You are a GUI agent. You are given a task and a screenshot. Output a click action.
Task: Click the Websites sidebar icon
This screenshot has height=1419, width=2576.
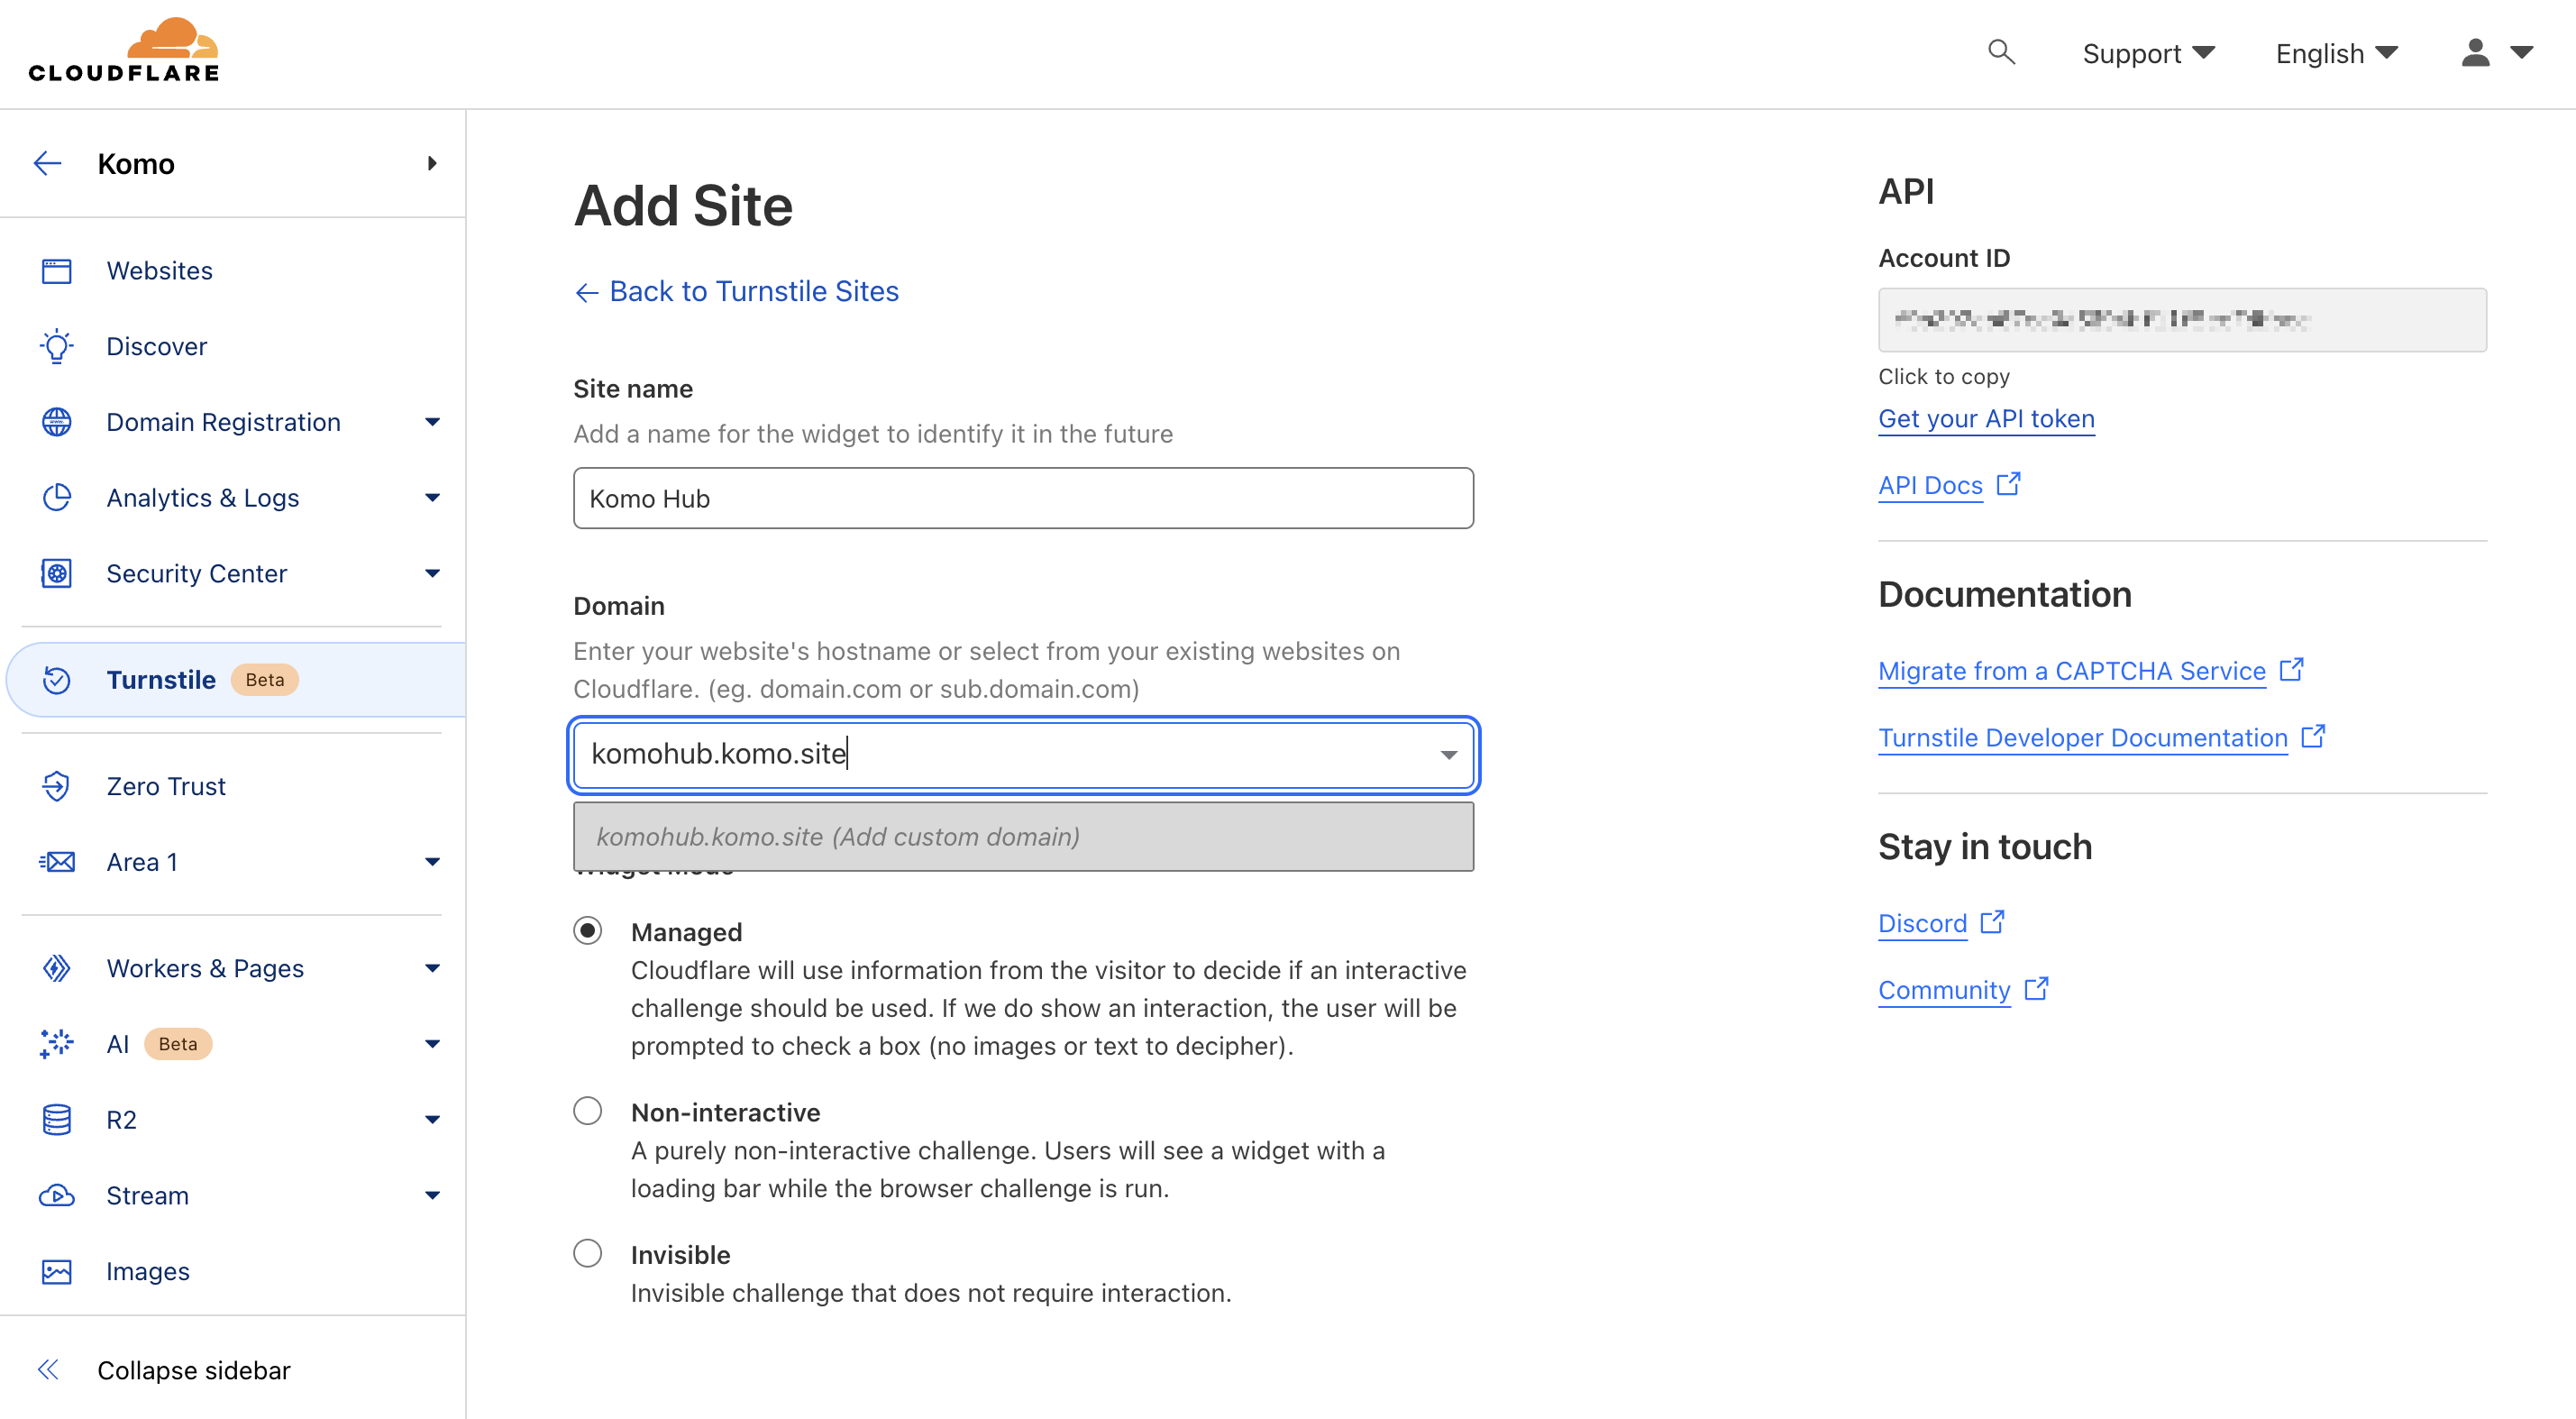point(57,271)
